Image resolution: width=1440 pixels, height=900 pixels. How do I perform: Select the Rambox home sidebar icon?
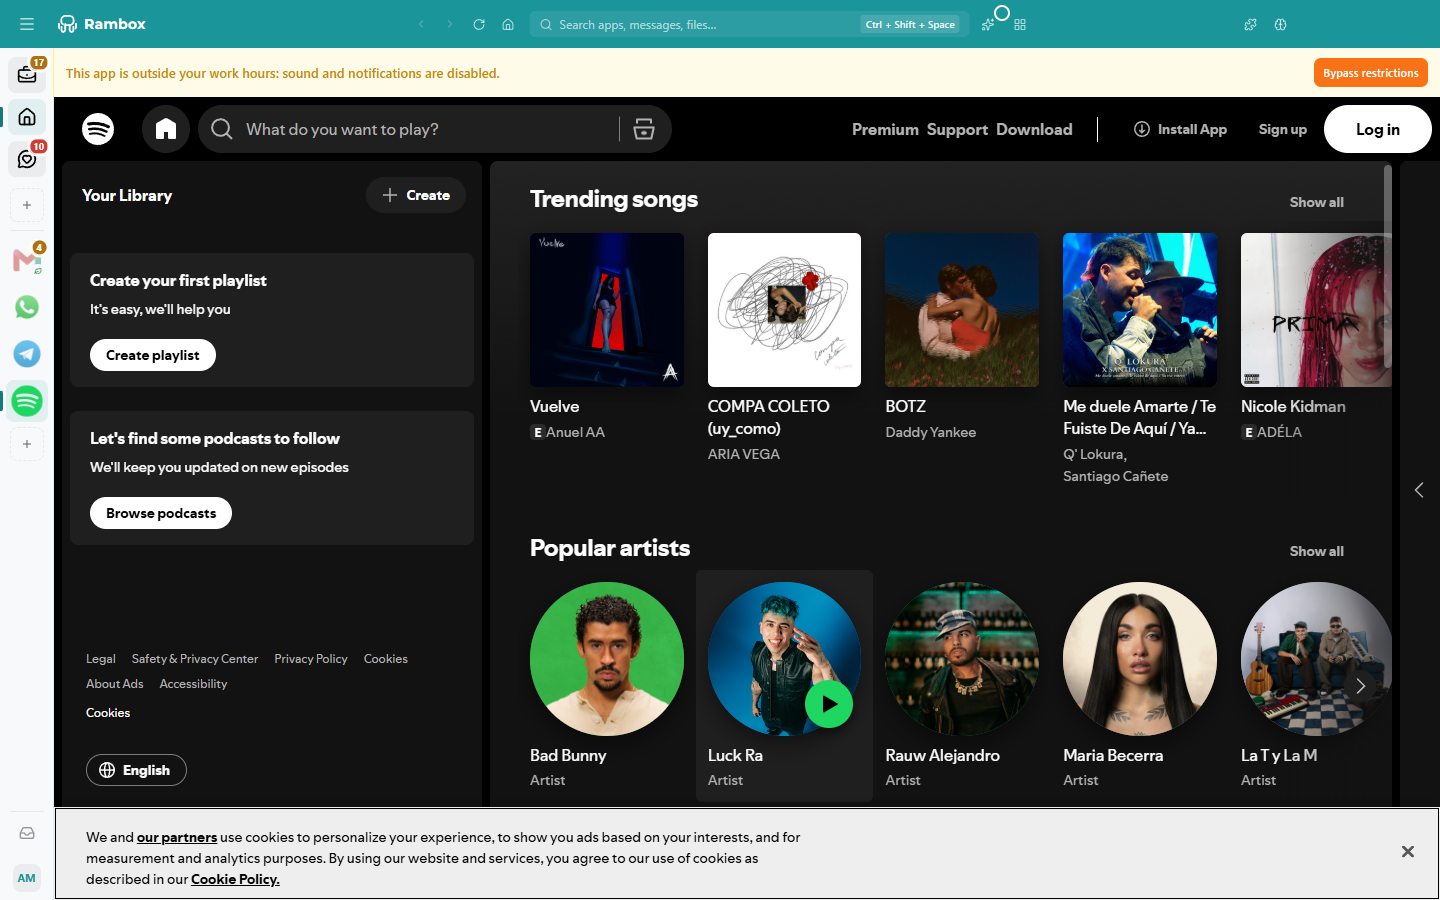click(27, 117)
